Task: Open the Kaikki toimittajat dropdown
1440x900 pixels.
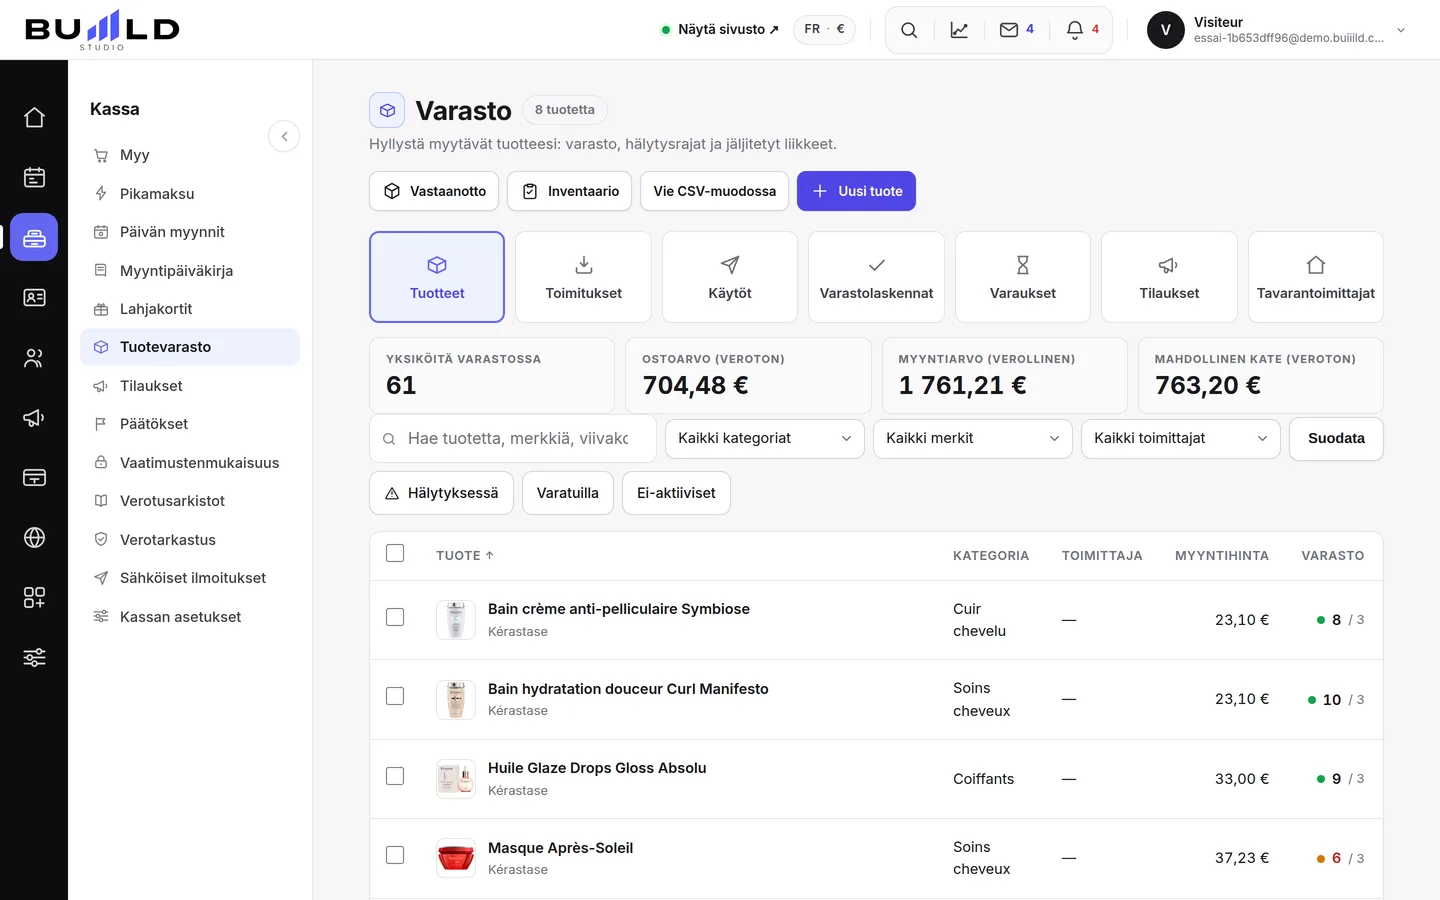Action: point(1181,438)
